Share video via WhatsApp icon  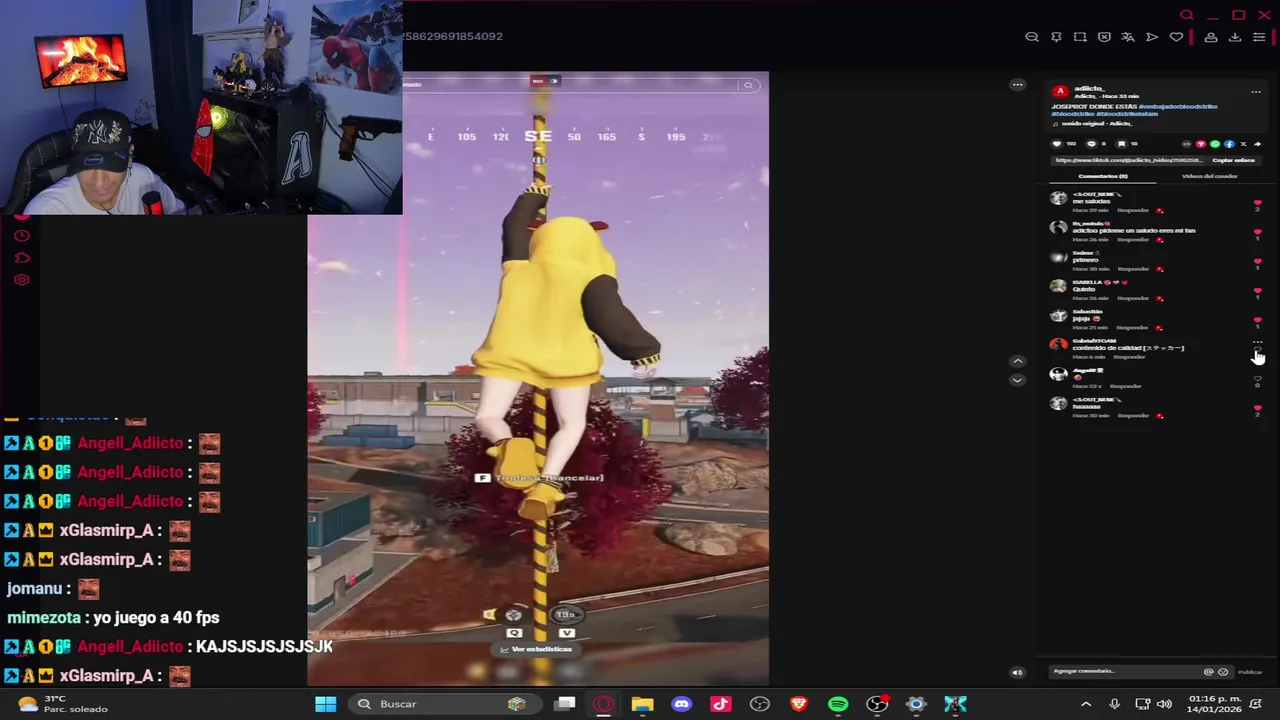click(x=1215, y=144)
